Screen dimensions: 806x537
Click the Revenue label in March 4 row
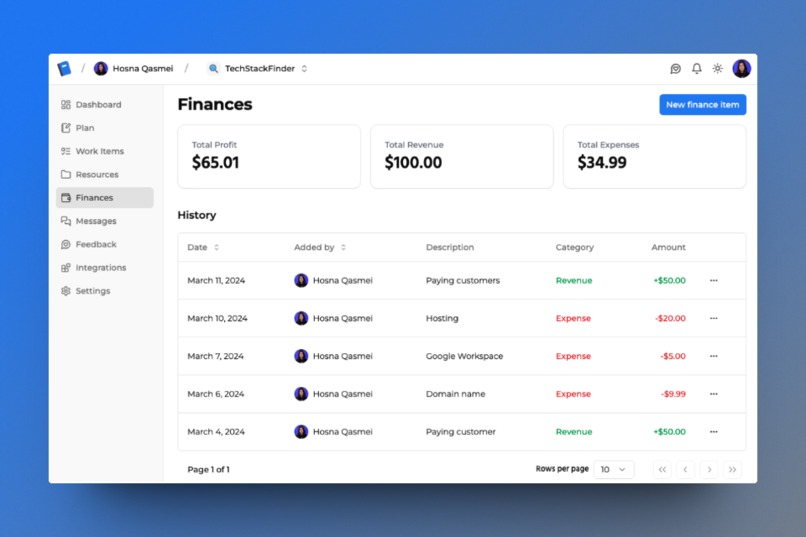(574, 432)
